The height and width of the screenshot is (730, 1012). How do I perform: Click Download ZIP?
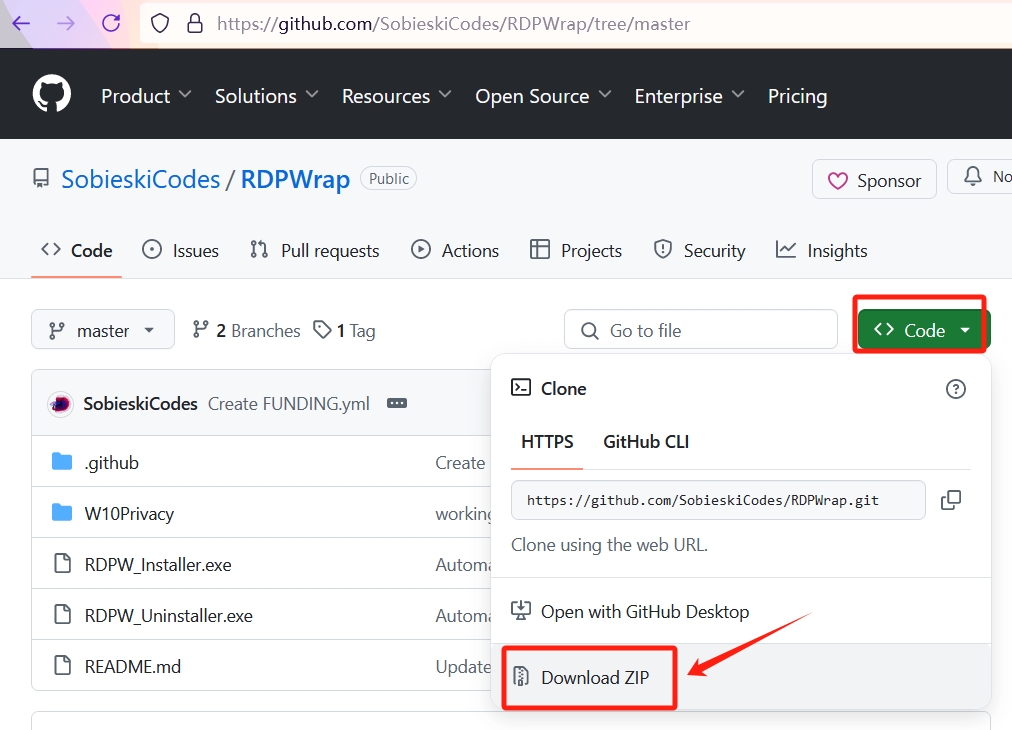tap(594, 678)
